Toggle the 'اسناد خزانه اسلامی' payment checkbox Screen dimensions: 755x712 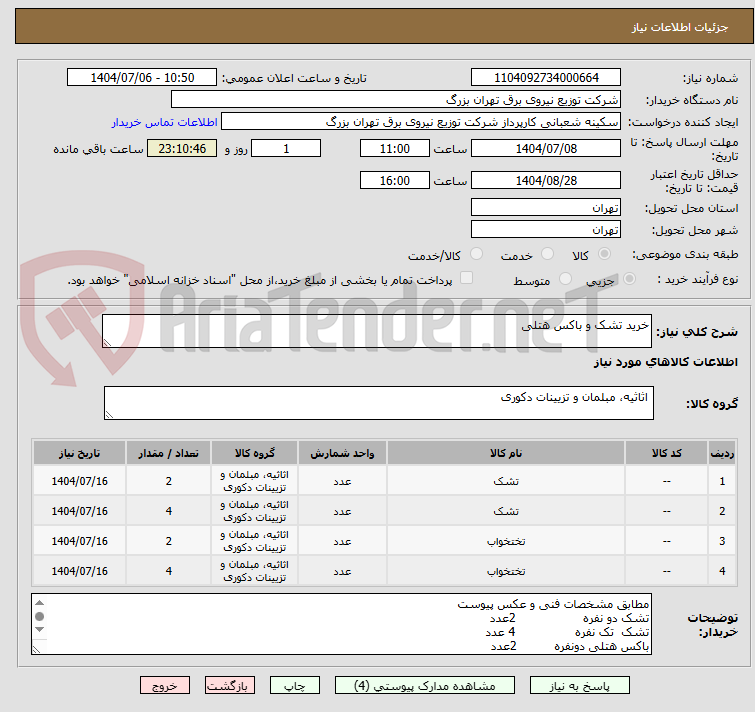(x=466, y=279)
